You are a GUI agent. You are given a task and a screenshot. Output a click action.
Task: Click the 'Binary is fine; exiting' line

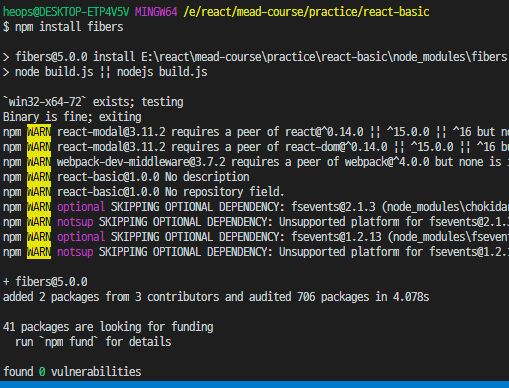tap(72, 117)
